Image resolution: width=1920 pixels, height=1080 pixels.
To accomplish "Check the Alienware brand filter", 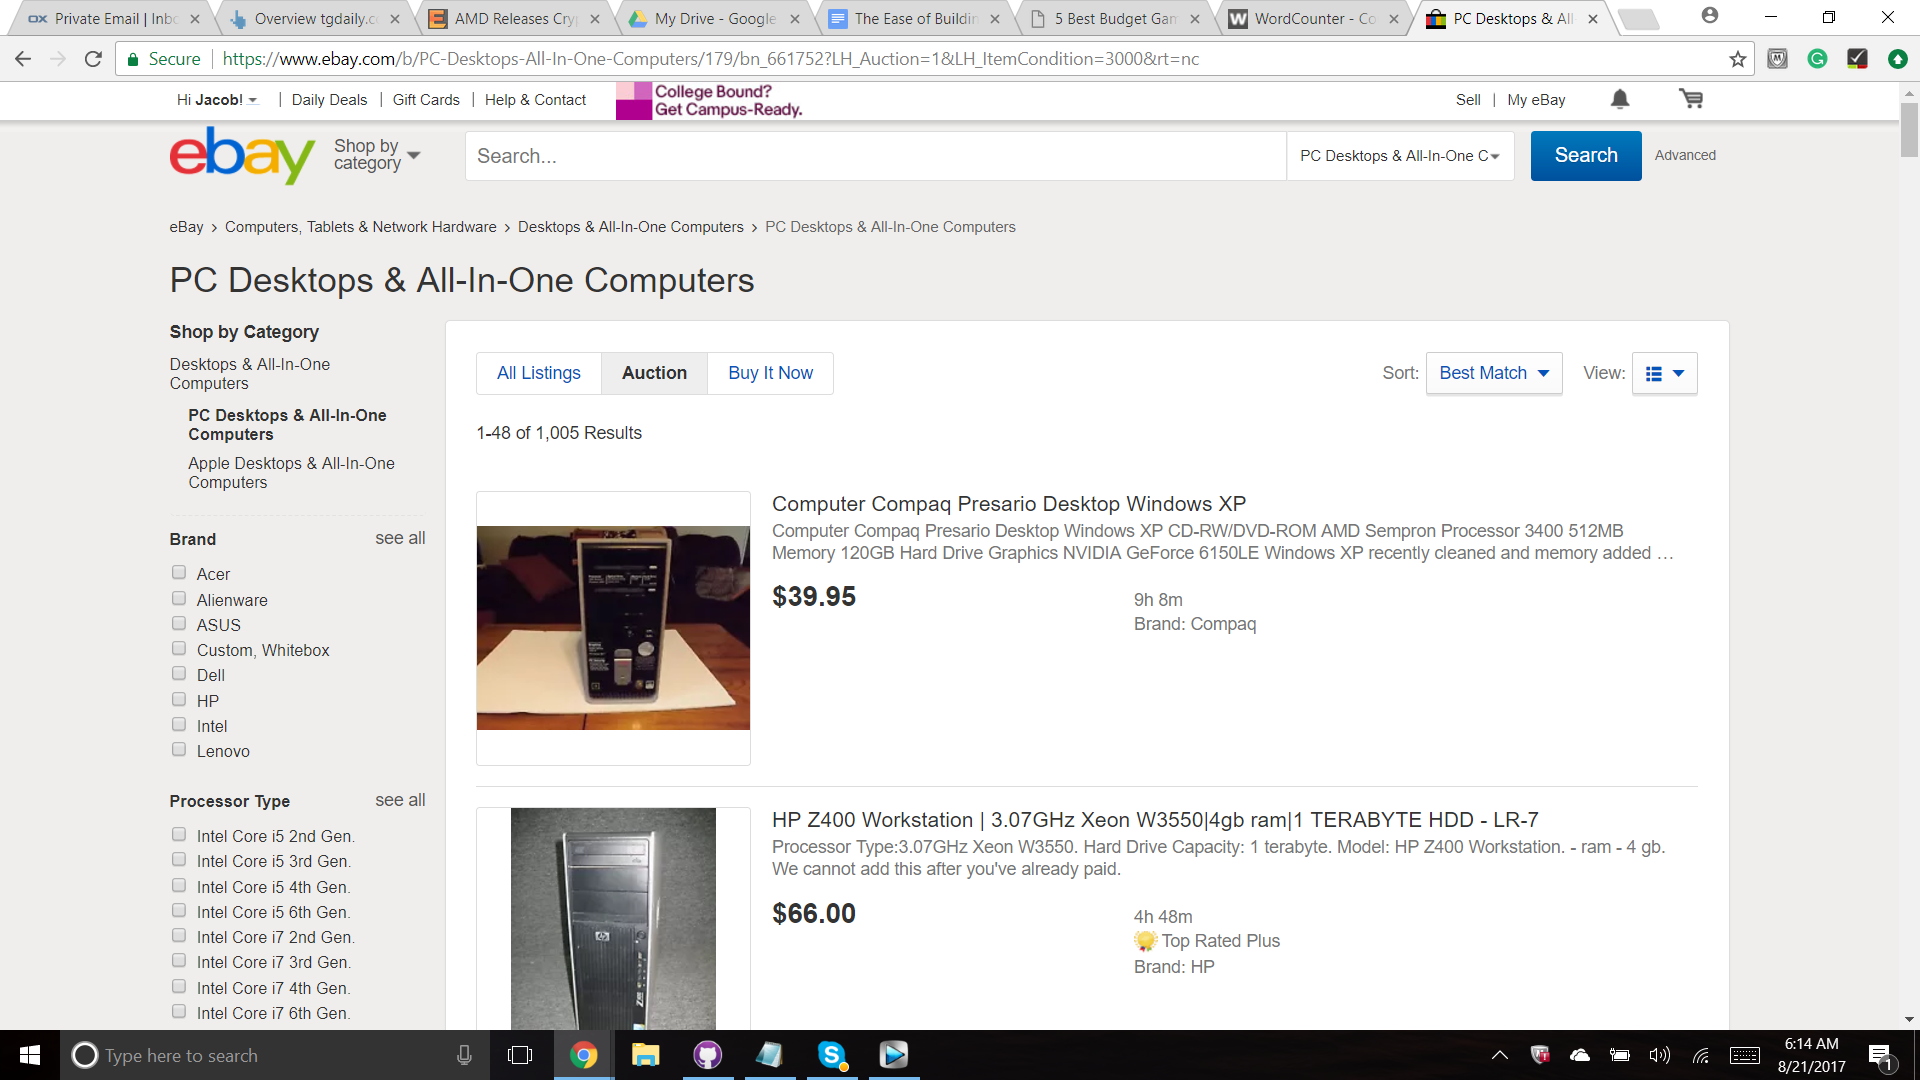I will pyautogui.click(x=179, y=598).
